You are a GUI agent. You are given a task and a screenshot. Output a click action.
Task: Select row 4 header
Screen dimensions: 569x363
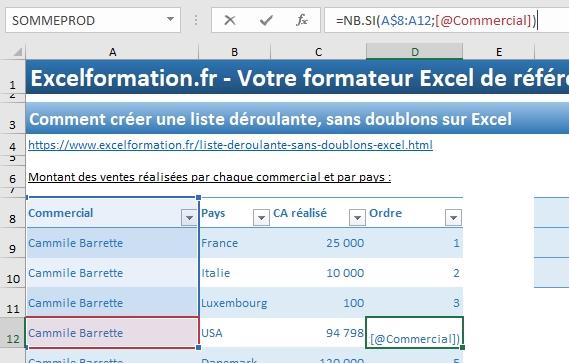[x=13, y=145]
